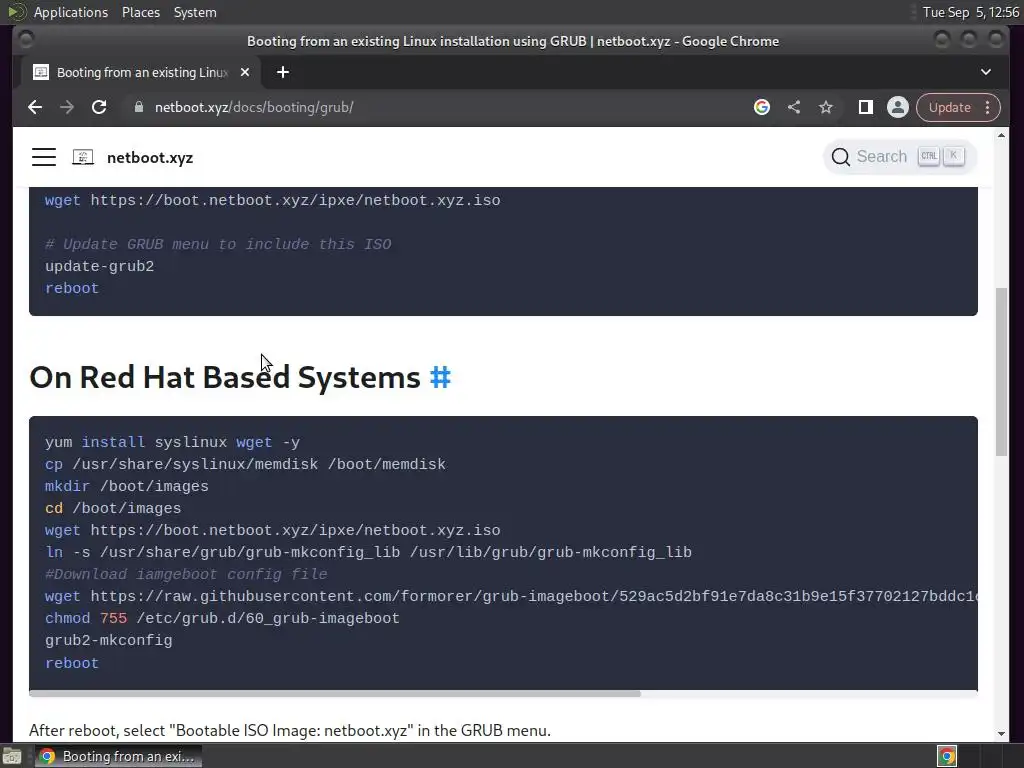Screen dimensions: 1024x768
Task: Click the window menu button in title bar
Action: click(x=25, y=40)
